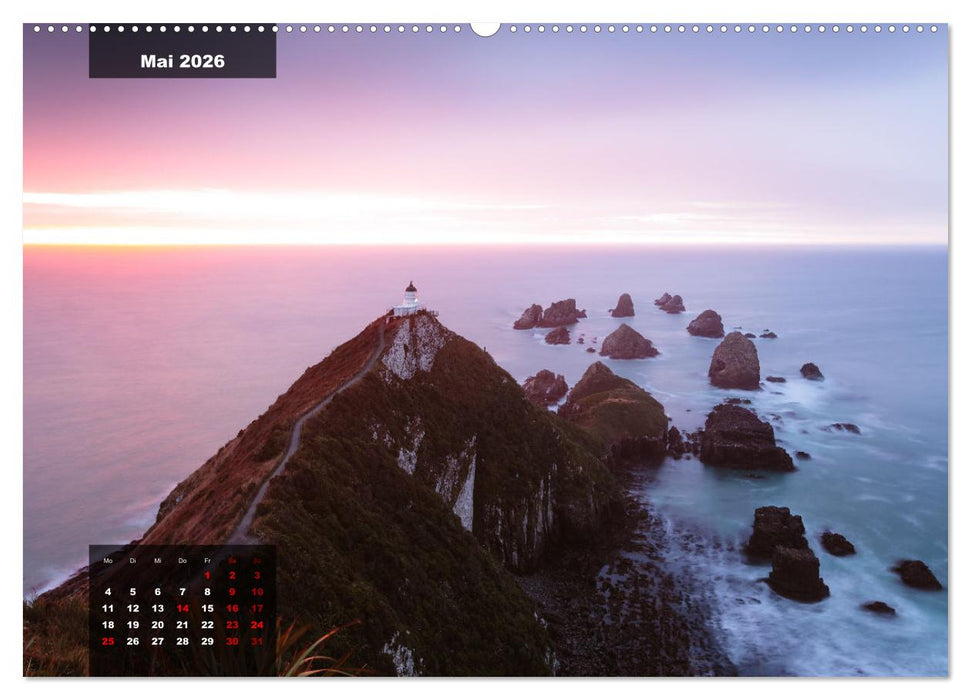Click the red weekend date 10
971x700 pixels.
tap(257, 592)
